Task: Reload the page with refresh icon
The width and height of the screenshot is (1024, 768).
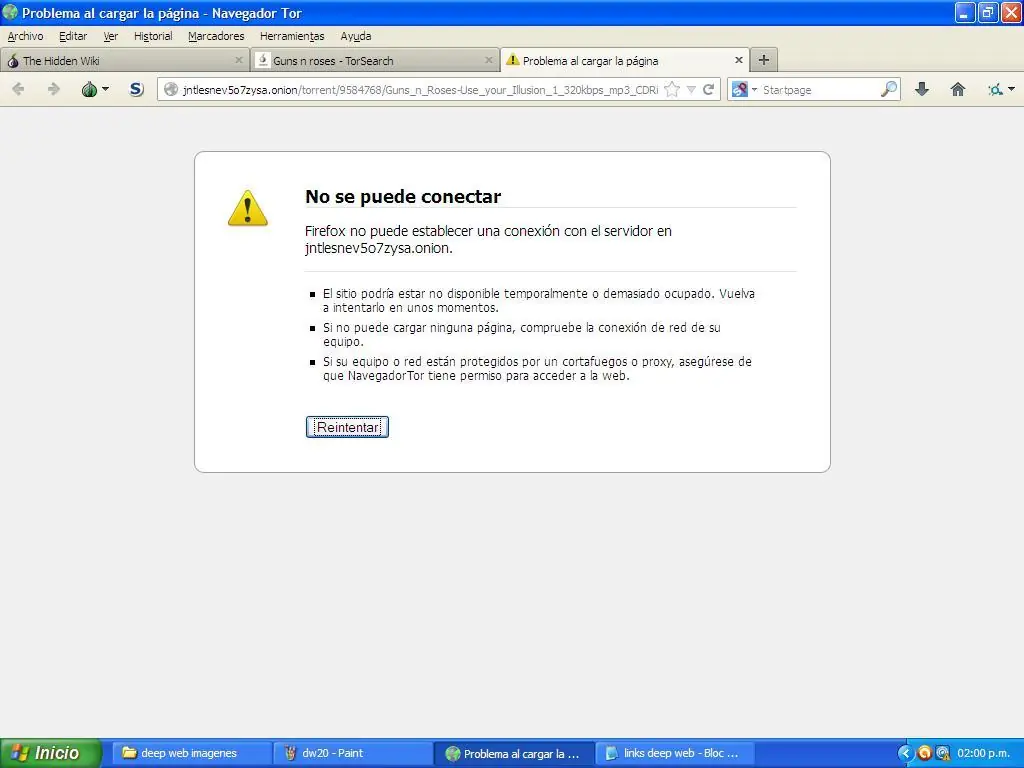Action: 709,89
